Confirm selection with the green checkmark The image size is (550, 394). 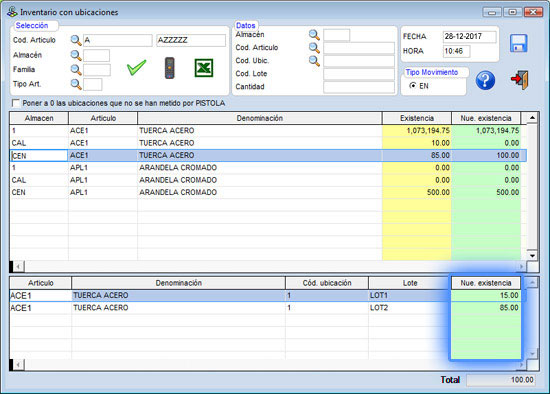136,67
